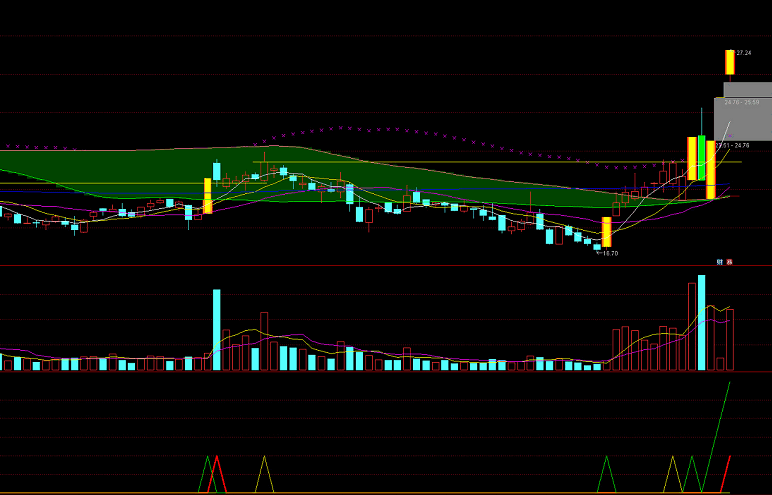This screenshot has width=772, height=495.
Task: Click the upper gray gap box
Action: [x=747, y=90]
